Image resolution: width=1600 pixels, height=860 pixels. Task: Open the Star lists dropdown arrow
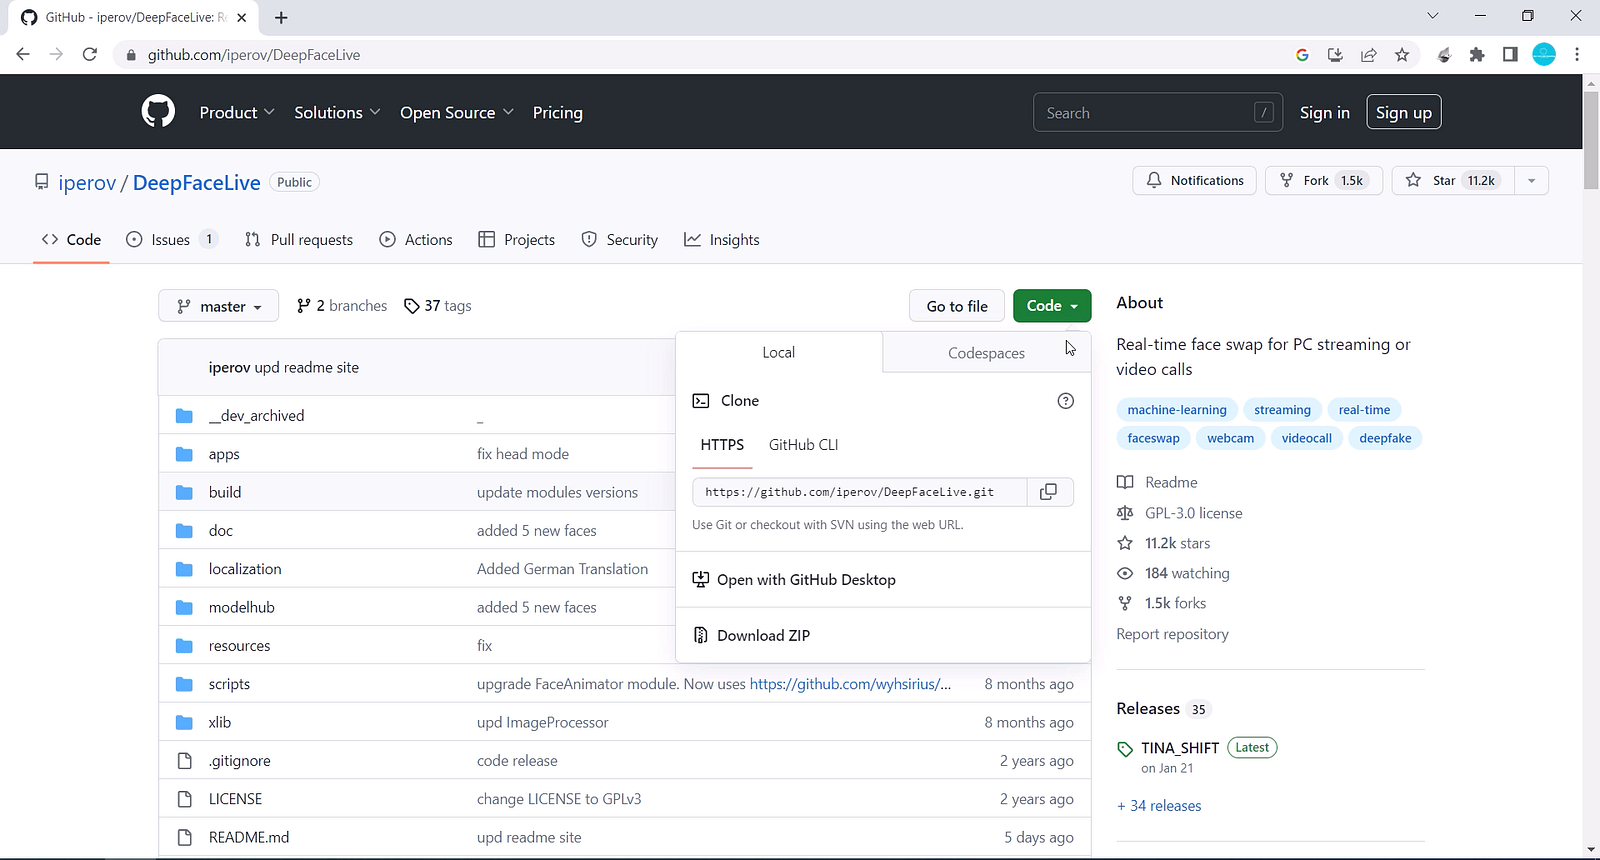tap(1531, 181)
